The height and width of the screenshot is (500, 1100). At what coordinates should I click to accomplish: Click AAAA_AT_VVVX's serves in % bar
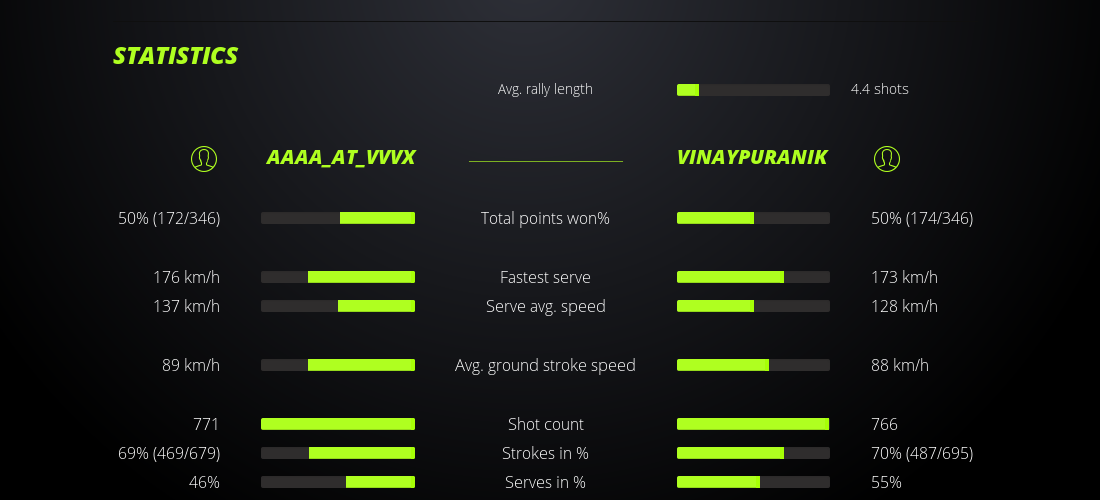pos(338,482)
